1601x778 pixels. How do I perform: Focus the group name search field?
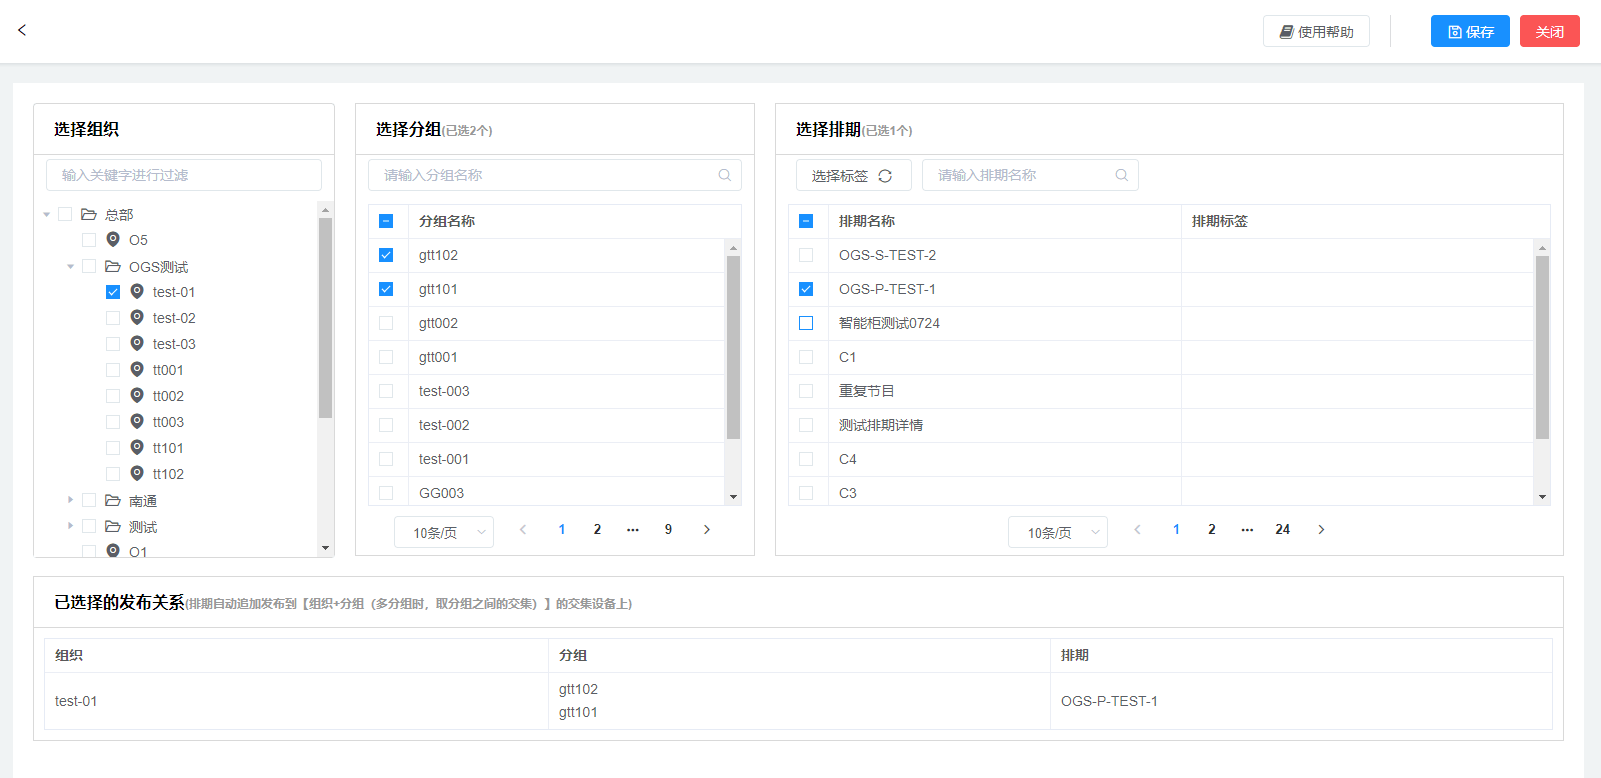pyautogui.click(x=555, y=175)
